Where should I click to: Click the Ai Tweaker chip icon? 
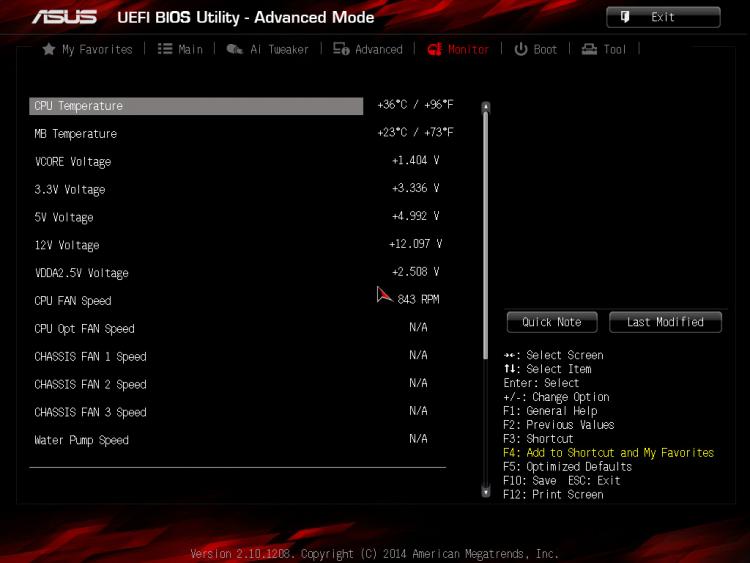(x=234, y=49)
